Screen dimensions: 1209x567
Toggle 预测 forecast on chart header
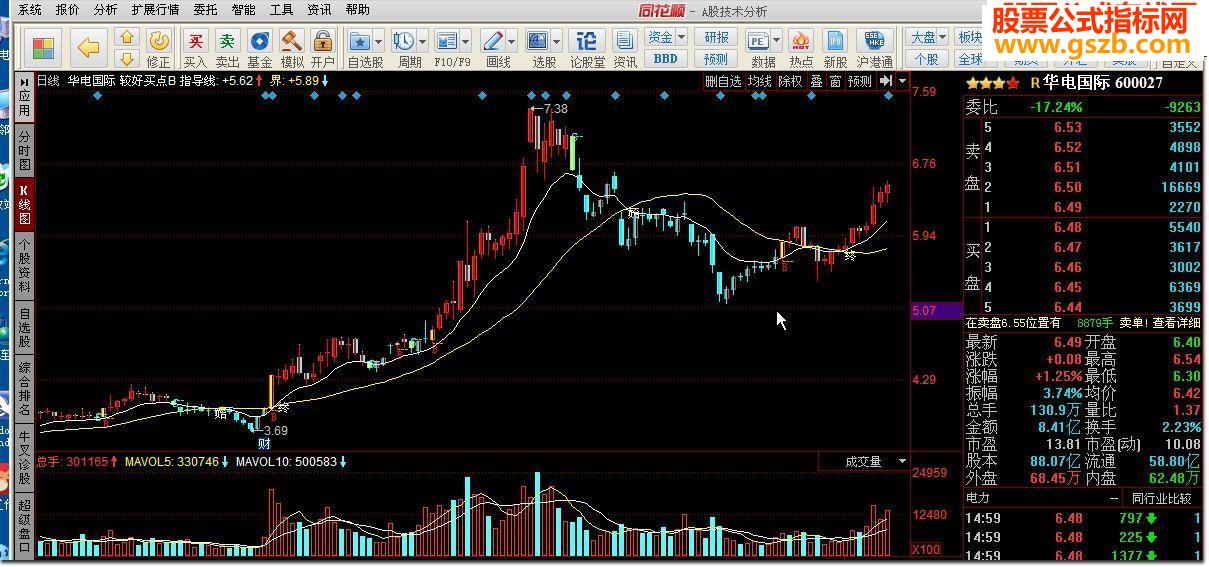coord(859,81)
